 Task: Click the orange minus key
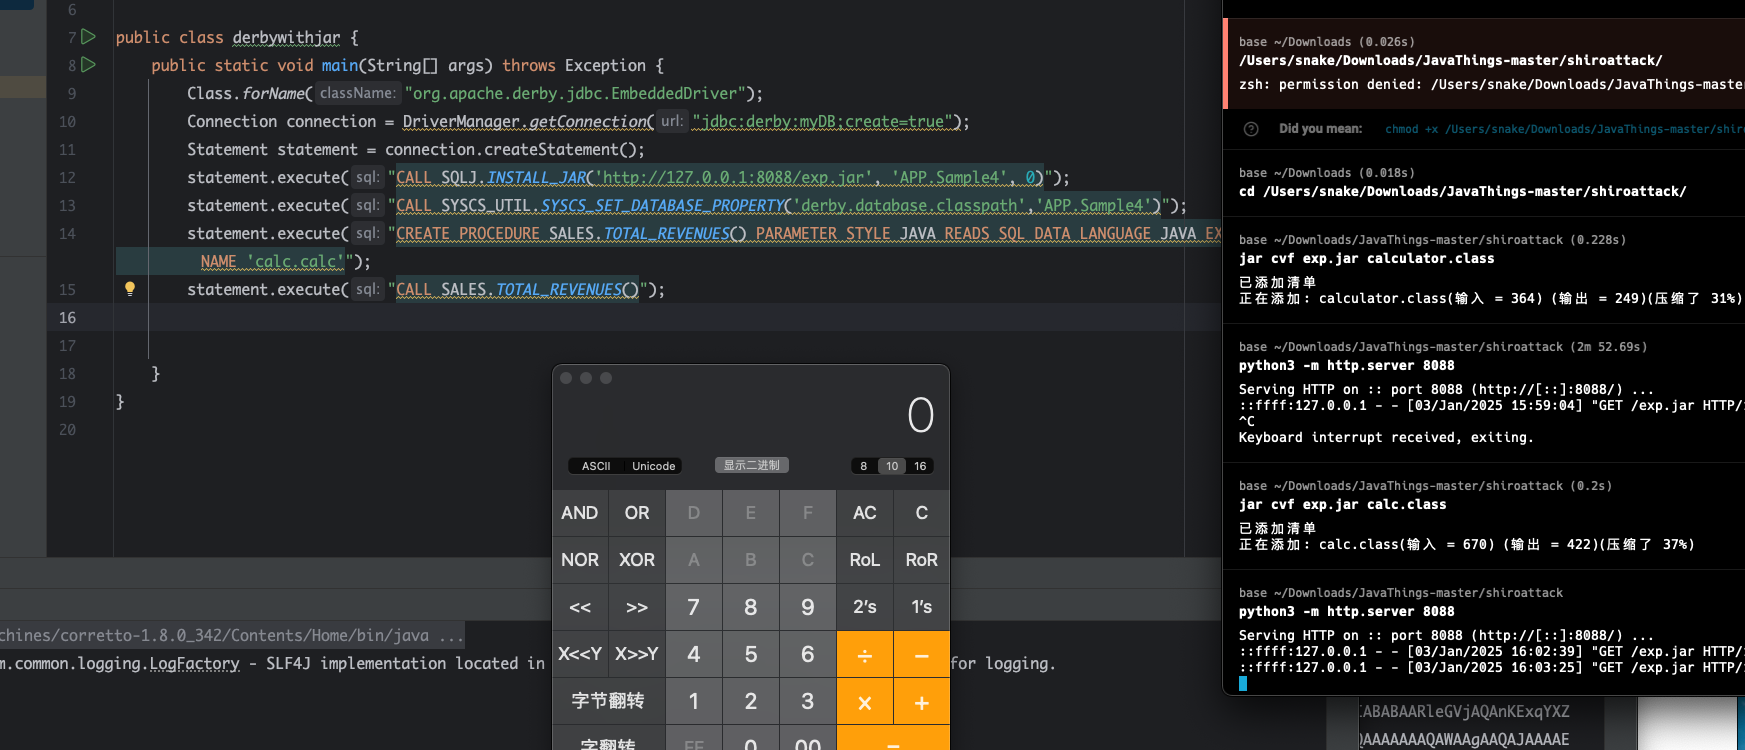click(x=922, y=655)
